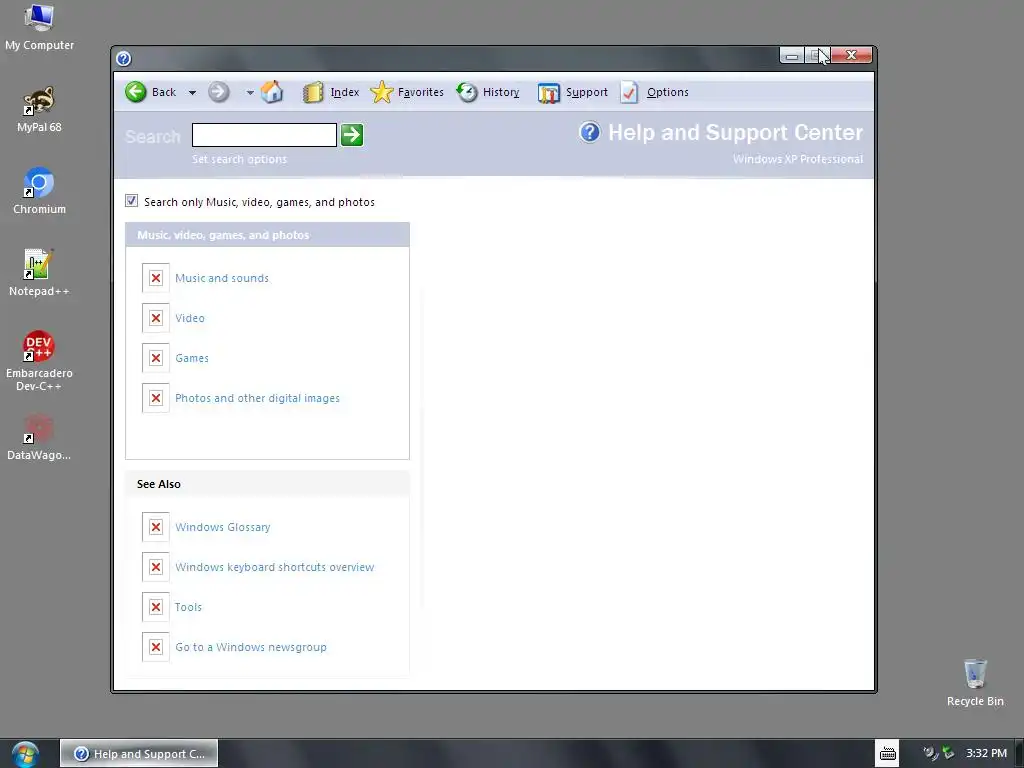Click the icon beside Video
1024x768 pixels.
pos(155,318)
